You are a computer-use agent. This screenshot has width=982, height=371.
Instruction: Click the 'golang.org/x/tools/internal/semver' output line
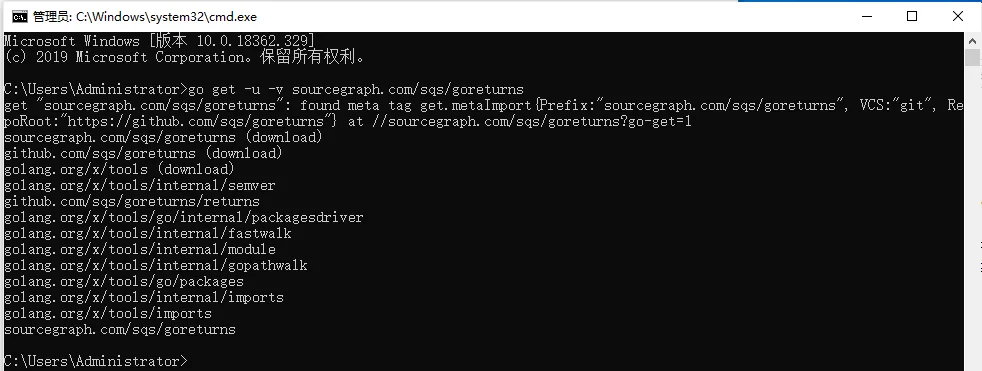point(140,186)
